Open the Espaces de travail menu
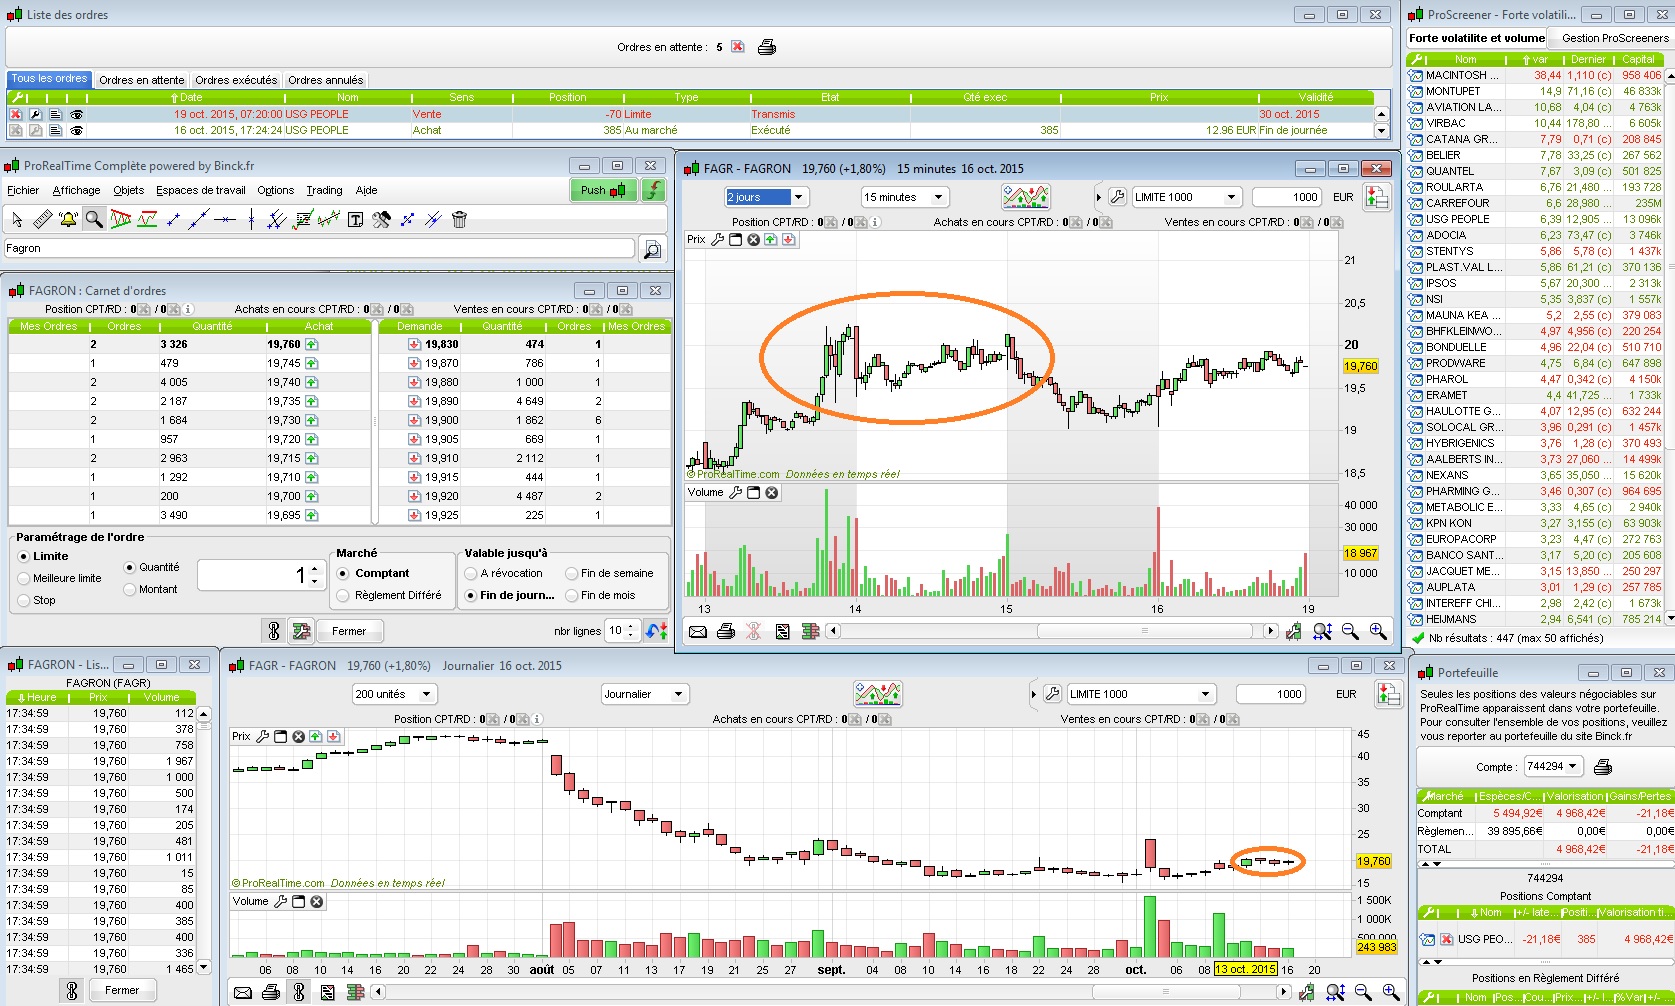The width and height of the screenshot is (1675, 1006). (x=201, y=190)
